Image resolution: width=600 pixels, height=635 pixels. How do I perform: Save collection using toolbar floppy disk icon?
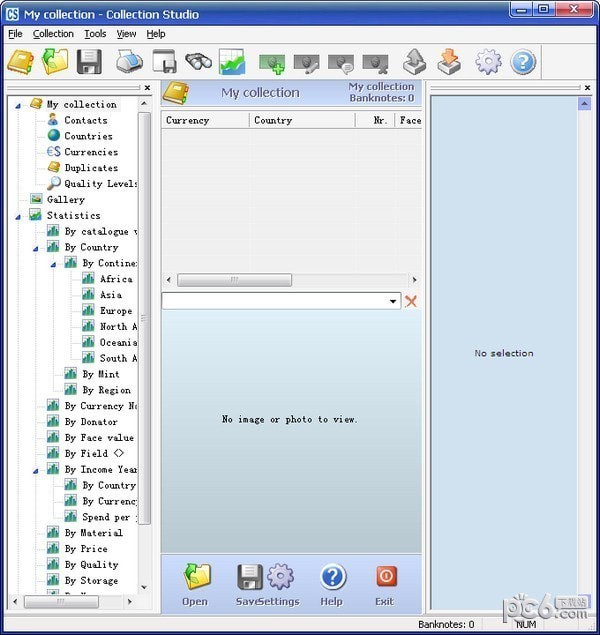(89, 62)
